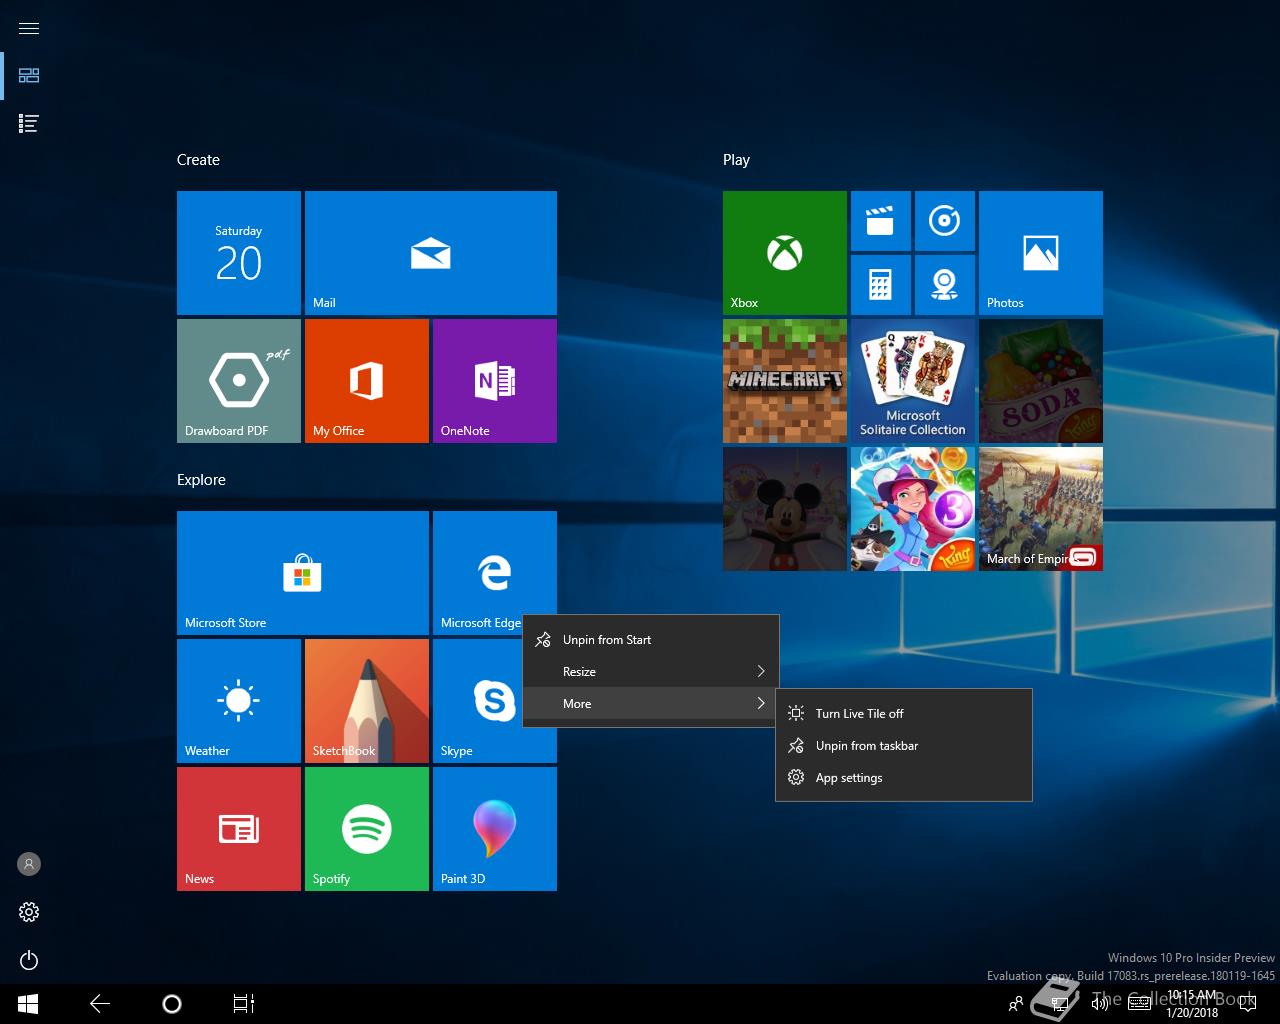Screen dimensions: 1280x1024
Task: Open App settings from submenu
Action: tap(904, 778)
